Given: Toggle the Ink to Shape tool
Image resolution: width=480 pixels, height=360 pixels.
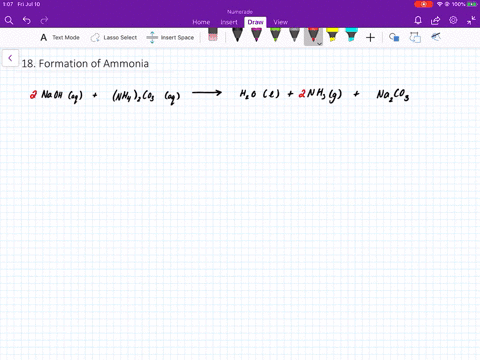Looking at the screenshot, I should 415,37.
